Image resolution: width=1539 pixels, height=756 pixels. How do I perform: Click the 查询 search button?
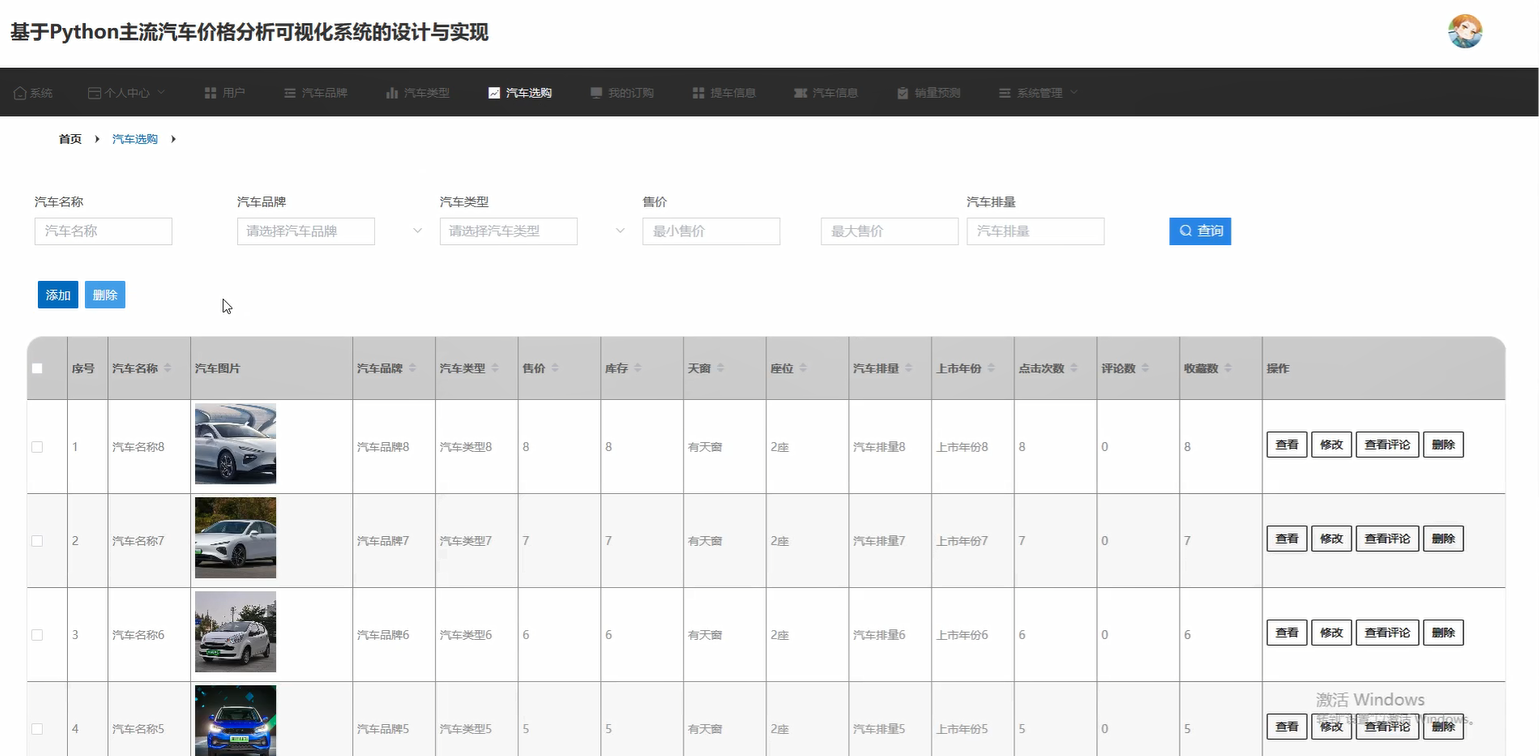(1200, 231)
